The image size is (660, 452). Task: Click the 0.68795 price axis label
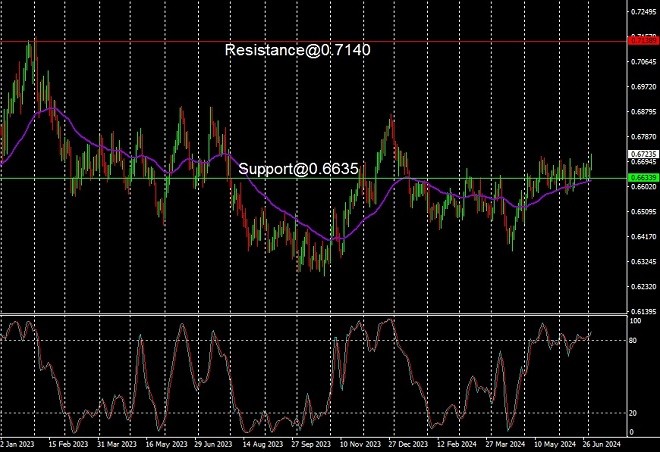coord(644,112)
